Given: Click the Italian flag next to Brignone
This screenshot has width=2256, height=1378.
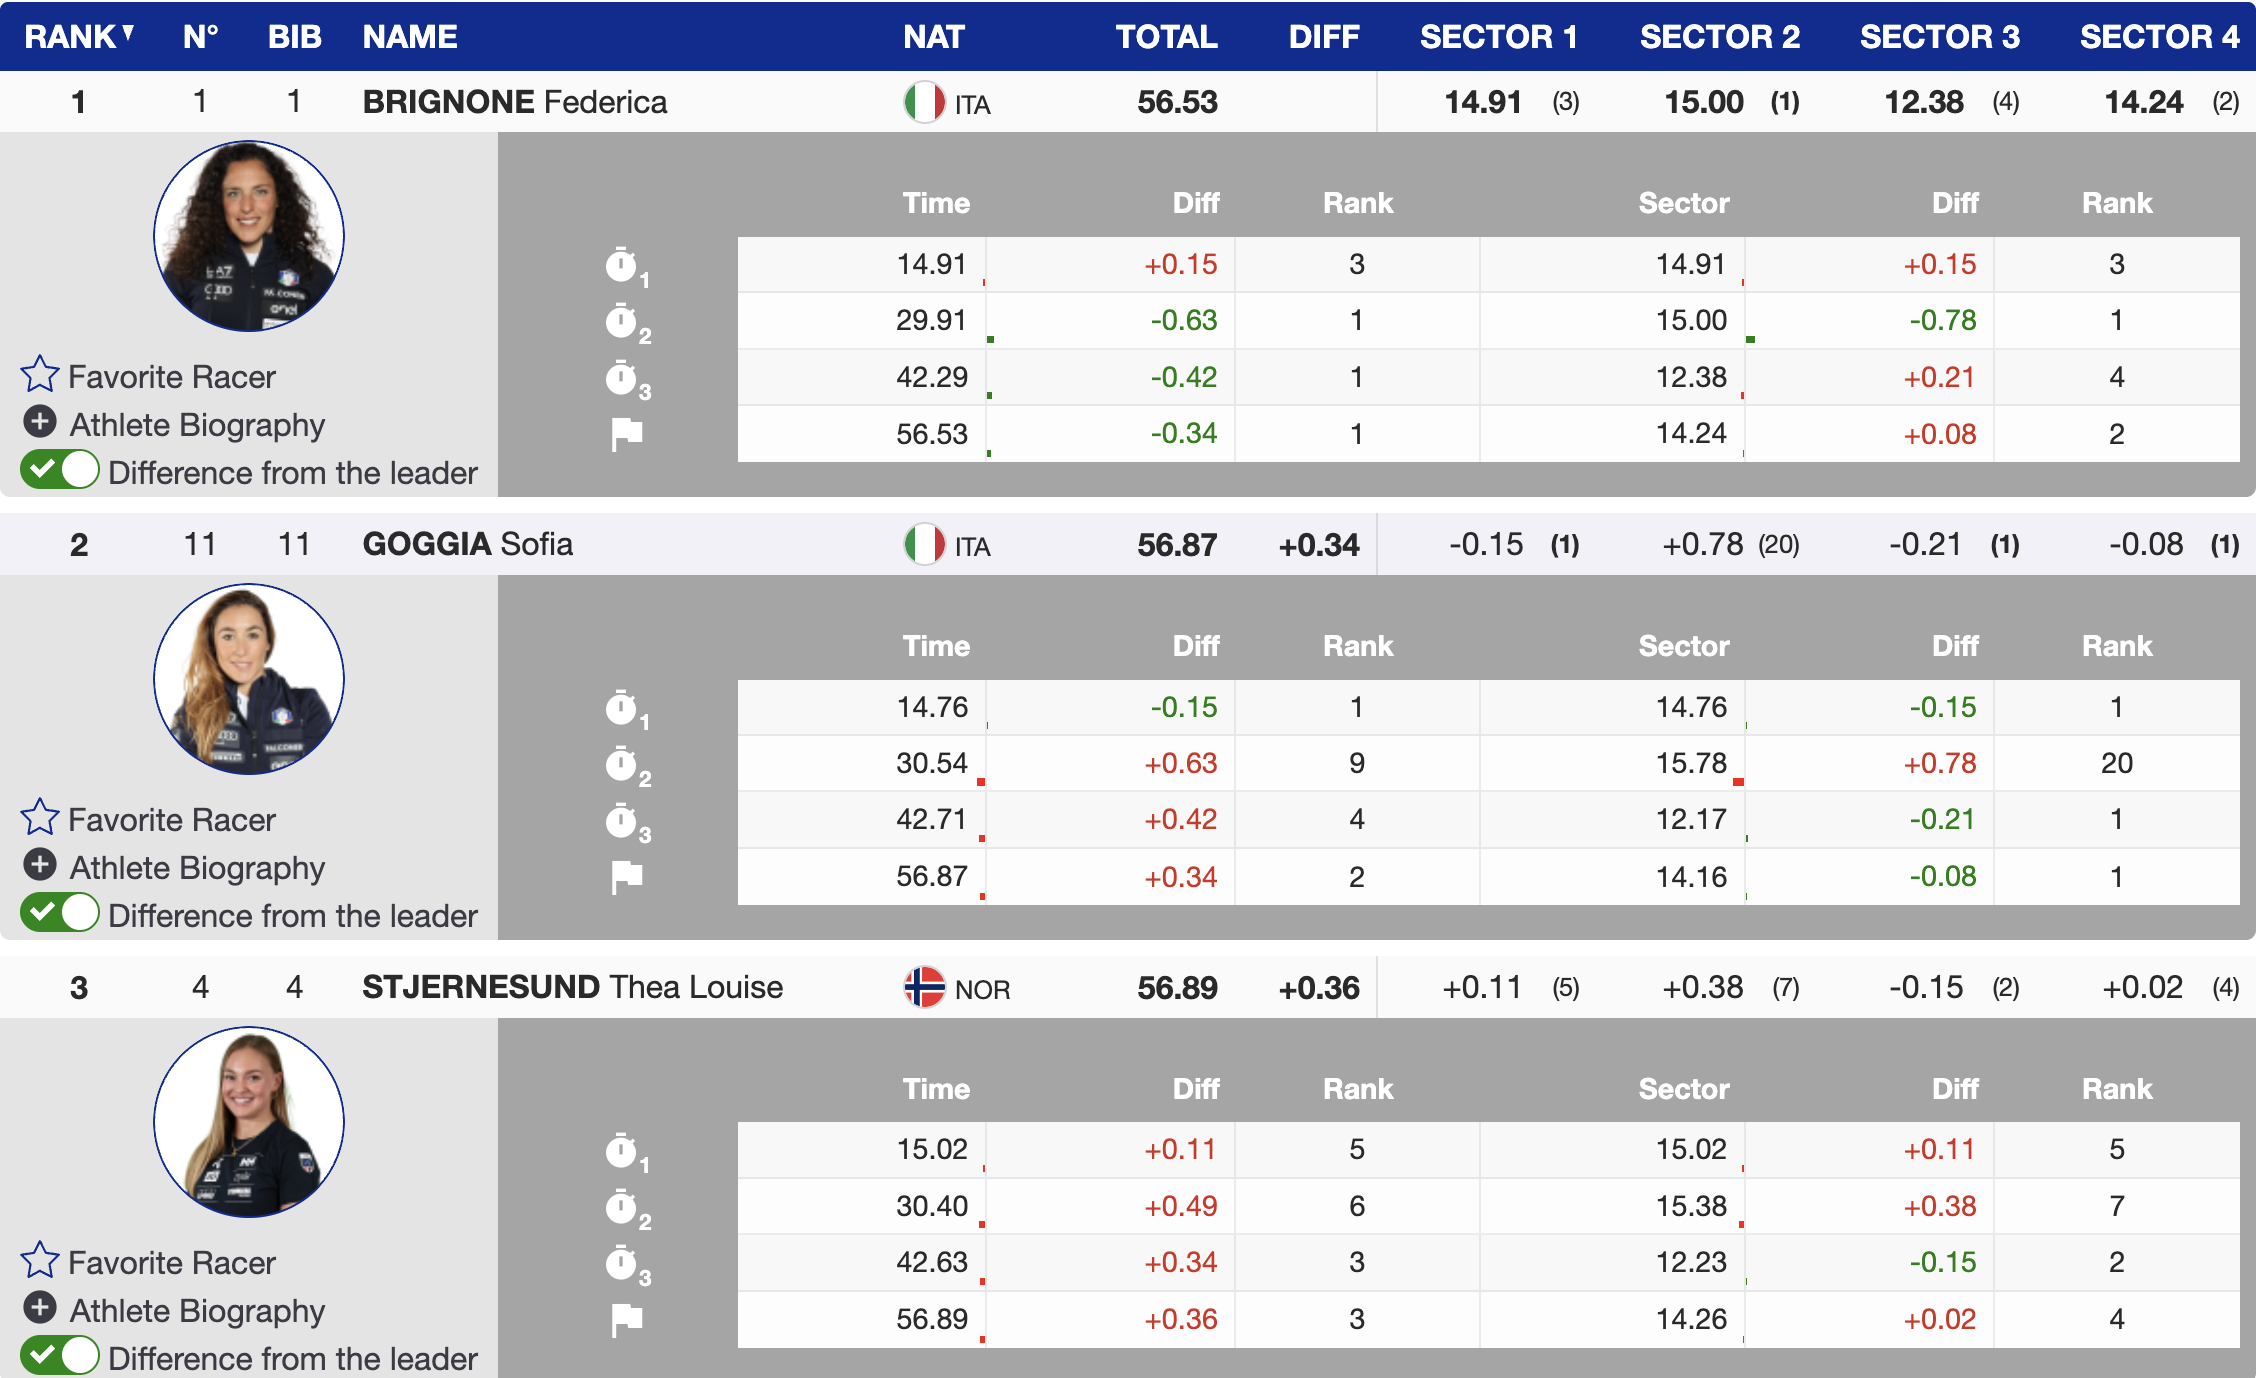Looking at the screenshot, I should pyautogui.click(x=924, y=102).
